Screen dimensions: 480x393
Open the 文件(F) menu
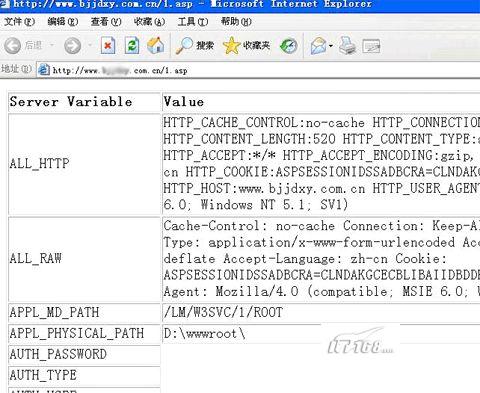tap(19, 22)
